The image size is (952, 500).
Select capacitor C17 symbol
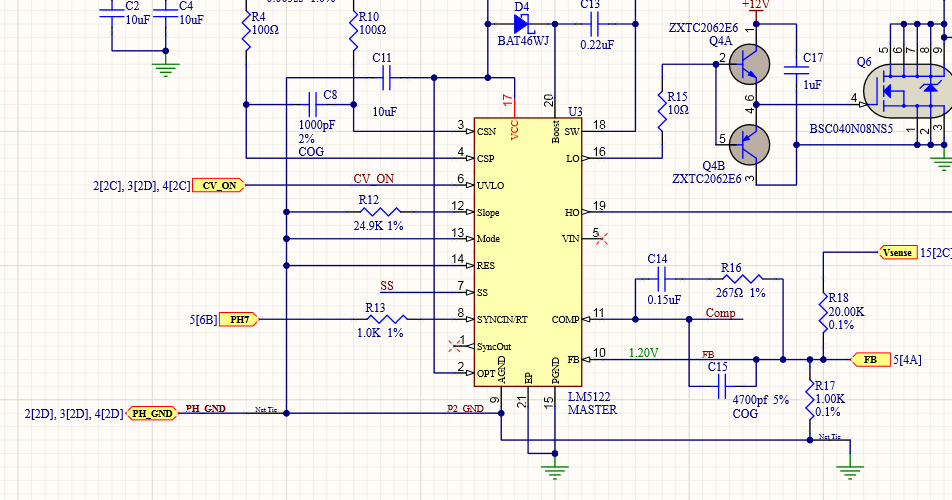[796, 70]
